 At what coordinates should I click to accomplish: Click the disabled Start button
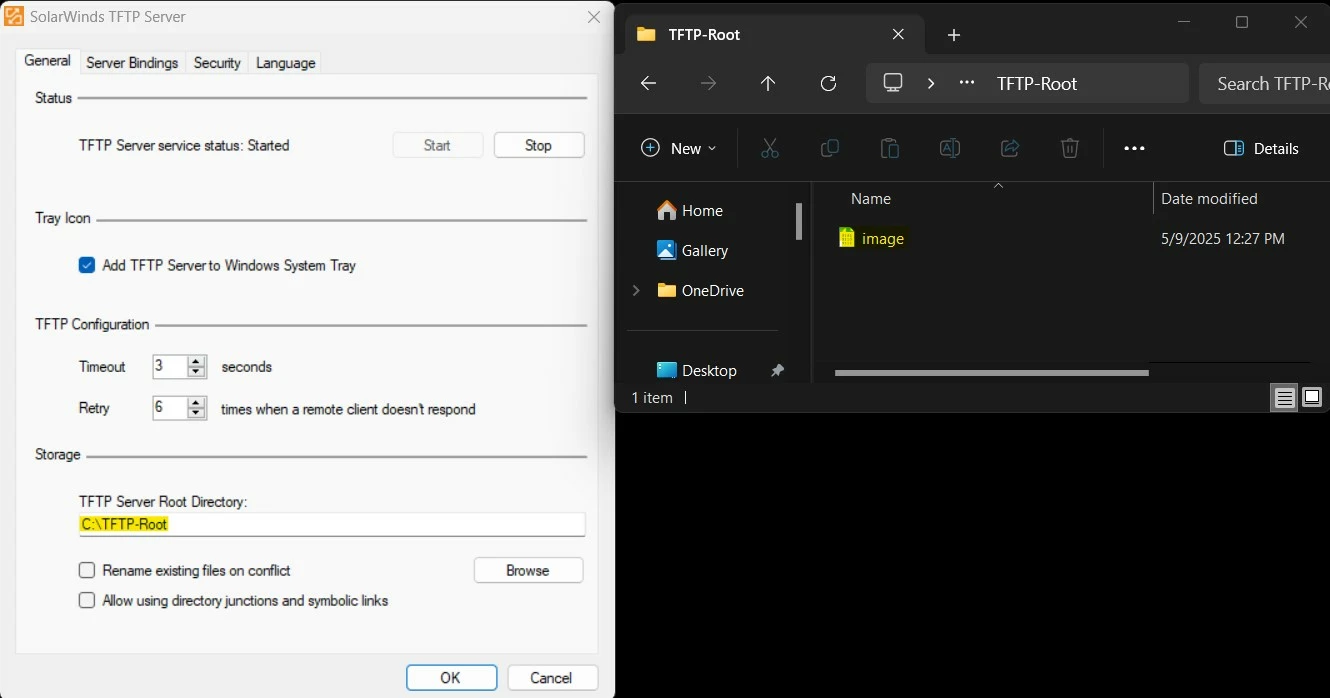pyautogui.click(x=437, y=145)
